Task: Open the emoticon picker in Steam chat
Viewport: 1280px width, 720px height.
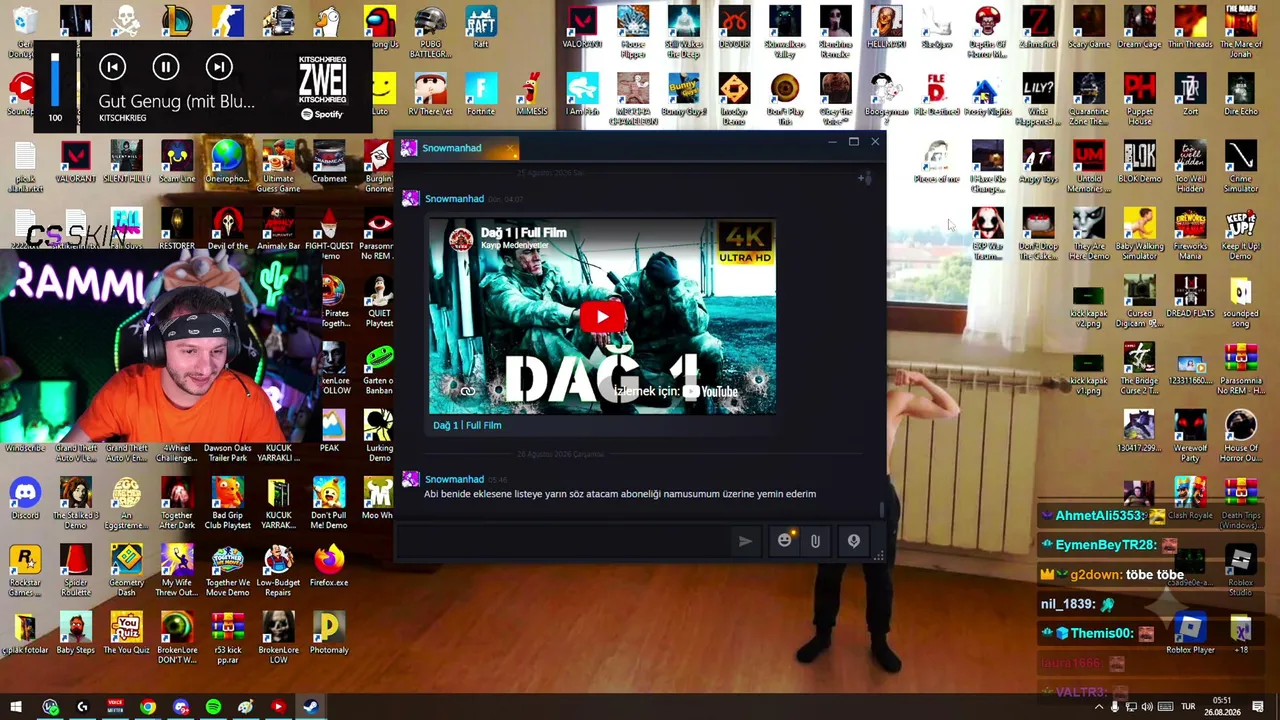Action: 784,541
